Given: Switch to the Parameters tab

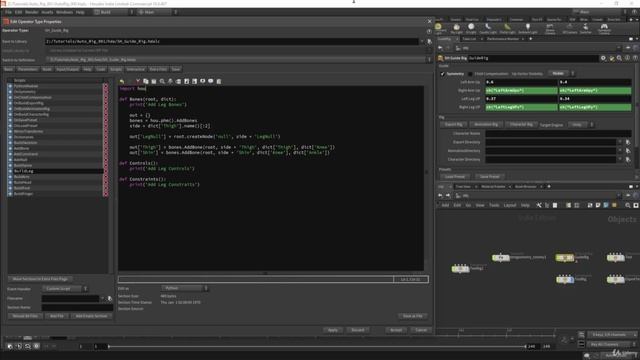Looking at the screenshot, I should pyautogui.click(x=28, y=69).
